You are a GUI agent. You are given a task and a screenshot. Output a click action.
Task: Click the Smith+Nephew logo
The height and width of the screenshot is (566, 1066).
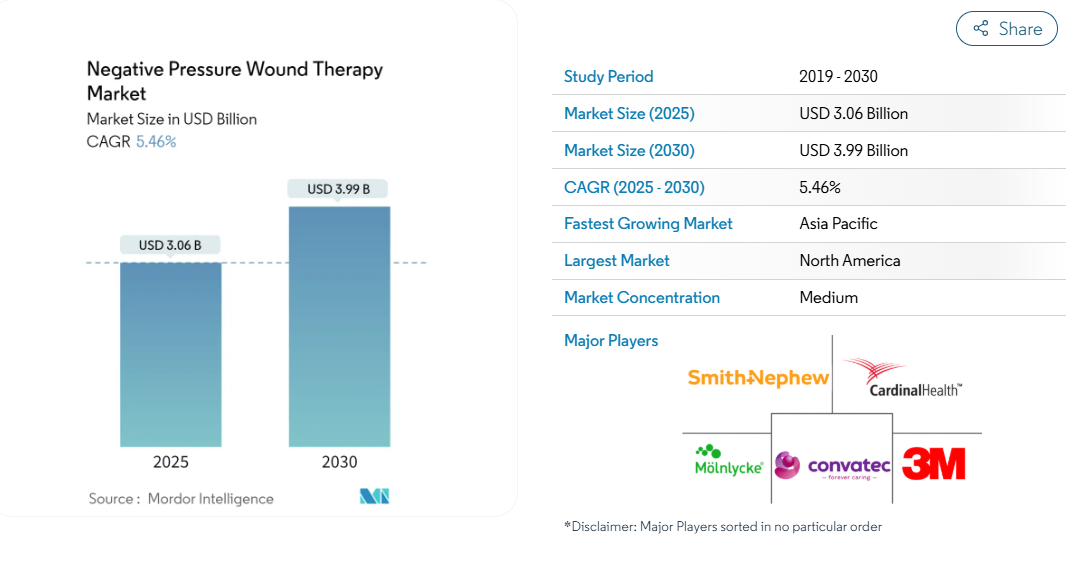click(758, 378)
